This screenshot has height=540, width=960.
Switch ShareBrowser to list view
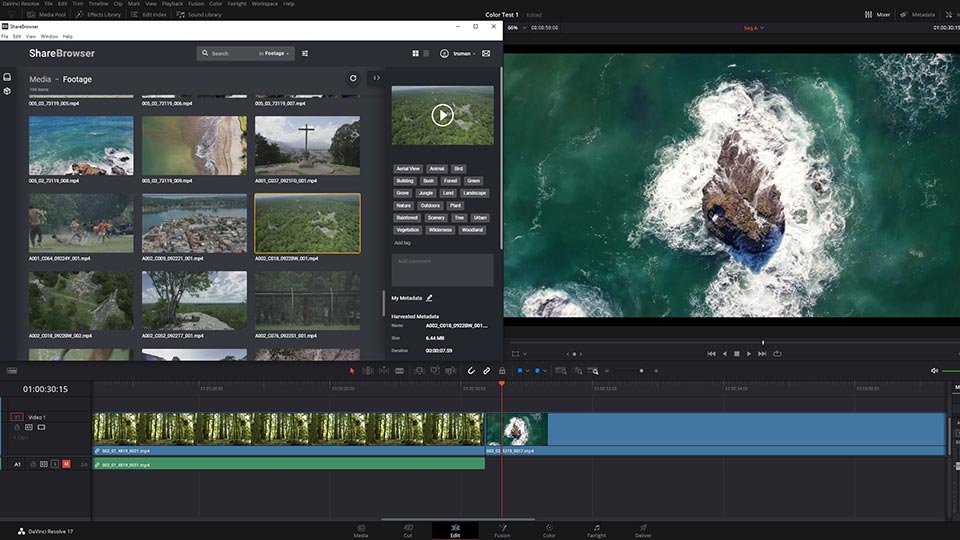[427, 53]
